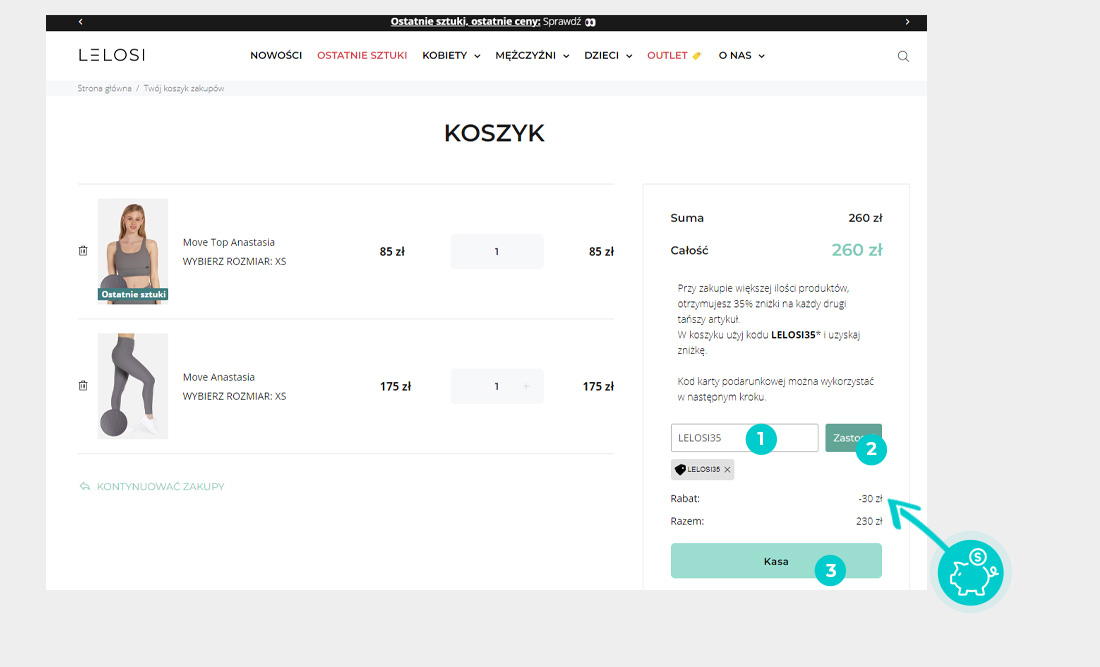1100x667 pixels.
Task: Click the Rabat value '-30 zł'
Action: (870, 499)
